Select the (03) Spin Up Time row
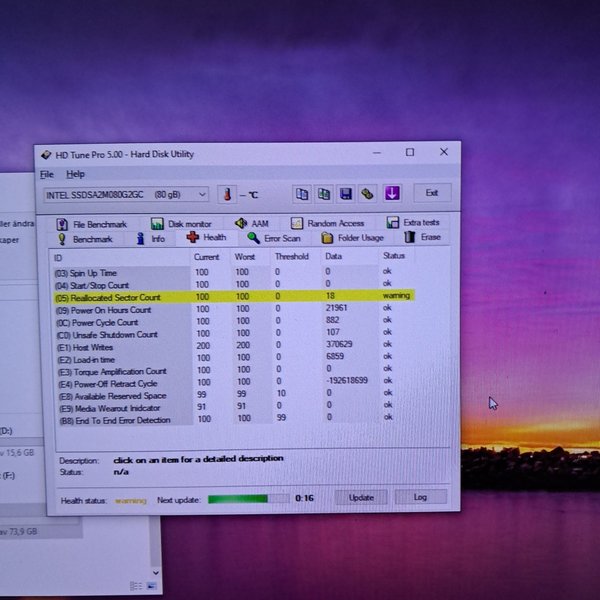The height and width of the screenshot is (600, 600). click(233, 272)
